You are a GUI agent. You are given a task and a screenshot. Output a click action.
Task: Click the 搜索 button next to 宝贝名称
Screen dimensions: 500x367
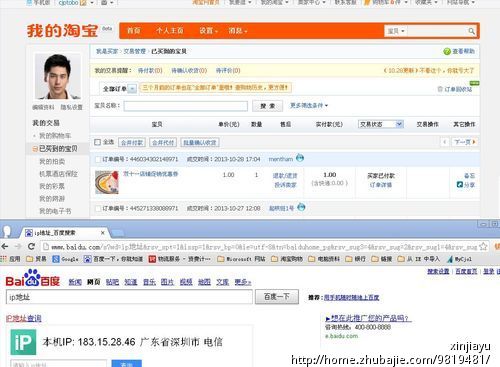point(267,106)
